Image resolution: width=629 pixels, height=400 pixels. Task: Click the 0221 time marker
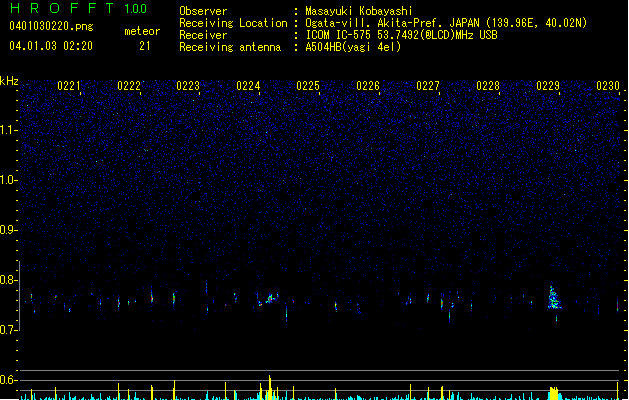tap(69, 86)
